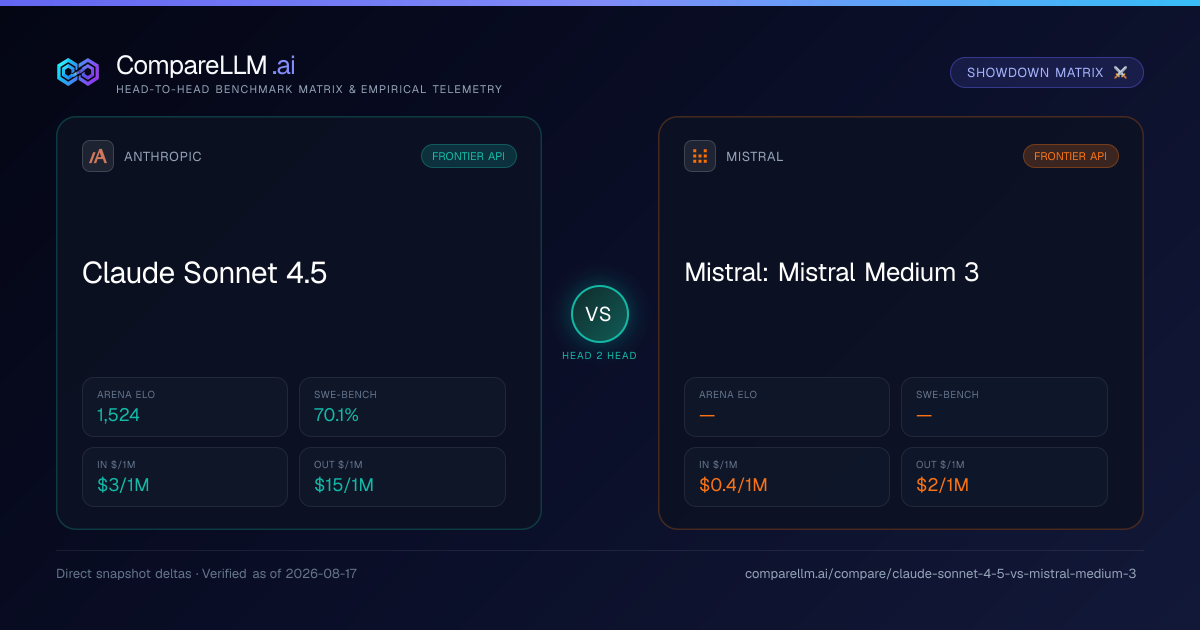Click Mistral's empty Arena ELO tile
Screen dimensions: 1200x630
coord(787,407)
